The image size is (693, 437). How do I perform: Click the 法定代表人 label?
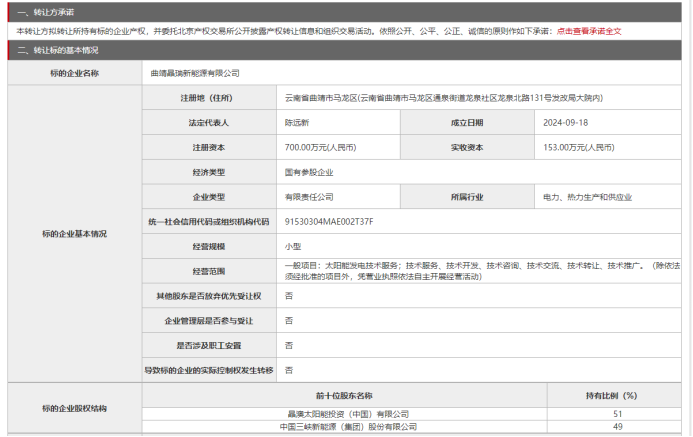209,123
